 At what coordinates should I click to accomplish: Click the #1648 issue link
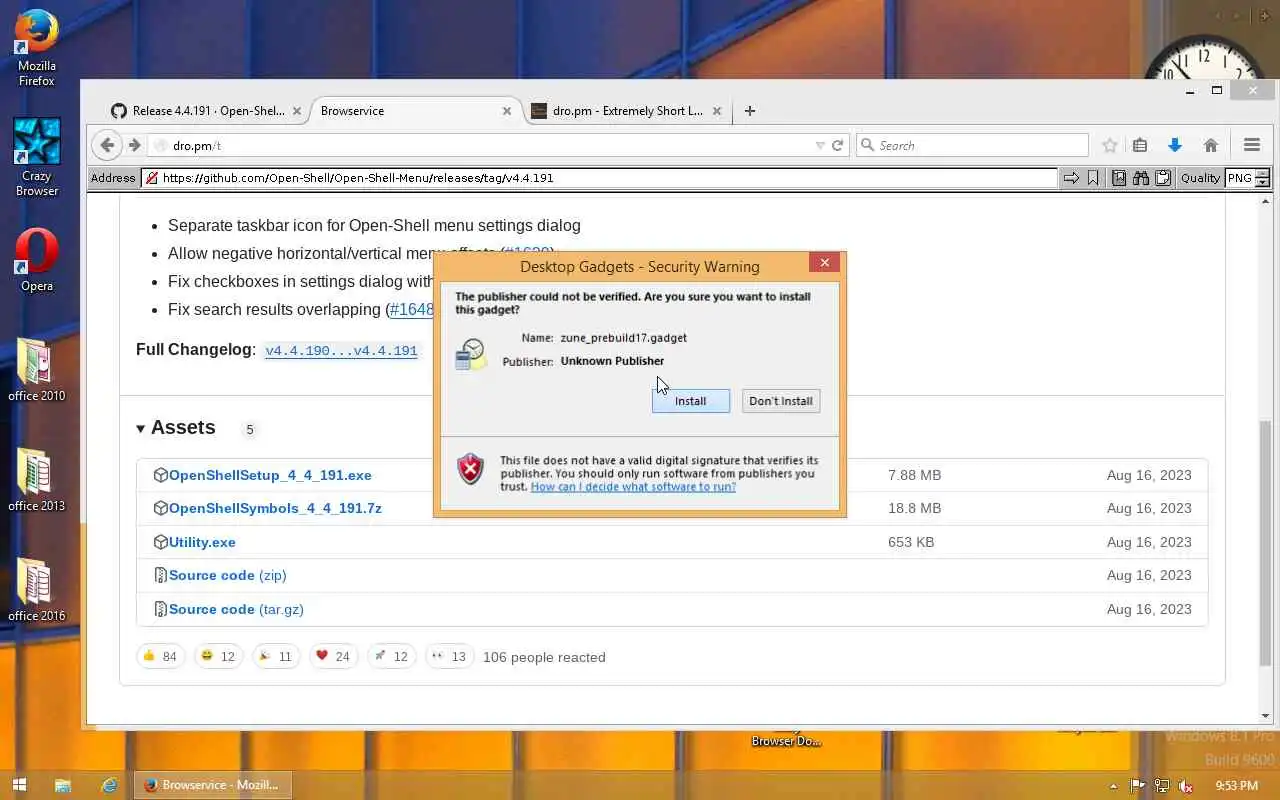412,309
